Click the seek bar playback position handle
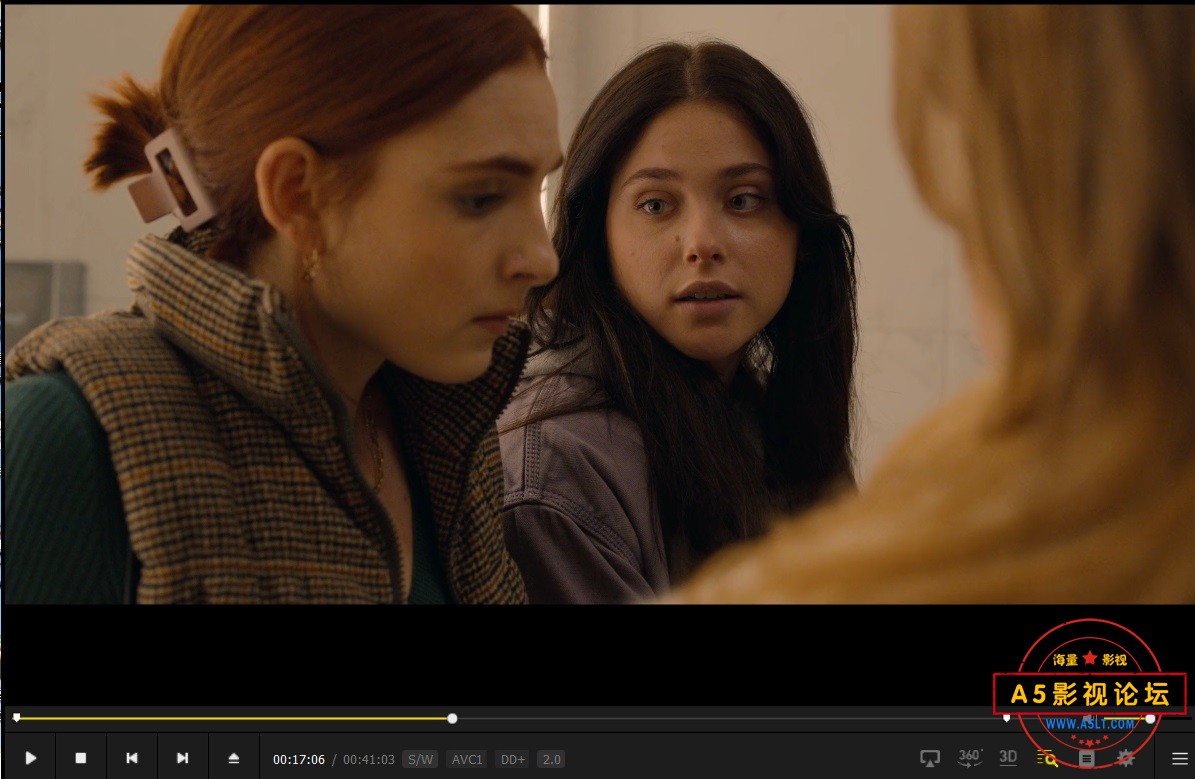The width and height of the screenshot is (1195, 779). [452, 718]
